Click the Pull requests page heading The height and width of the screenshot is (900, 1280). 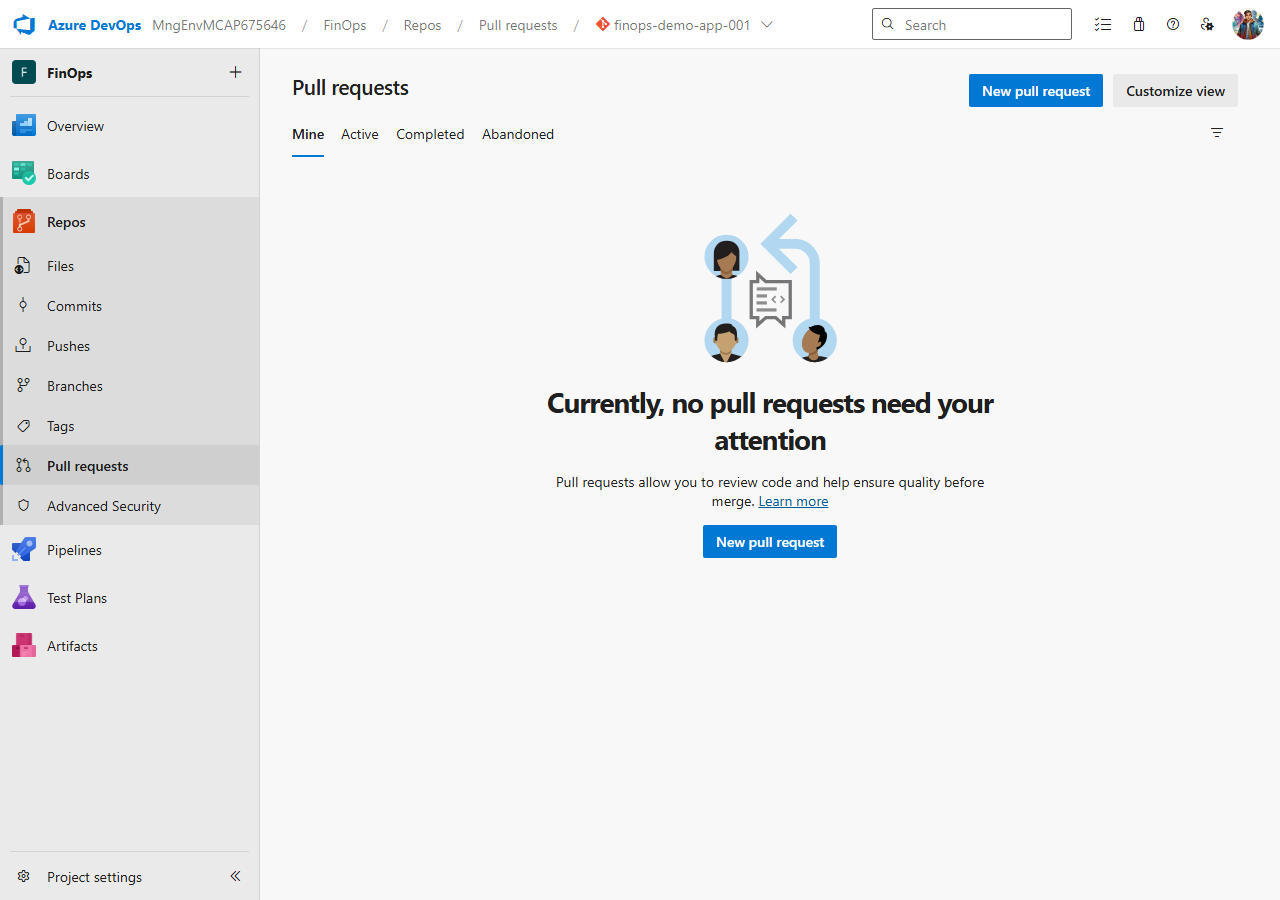(350, 88)
